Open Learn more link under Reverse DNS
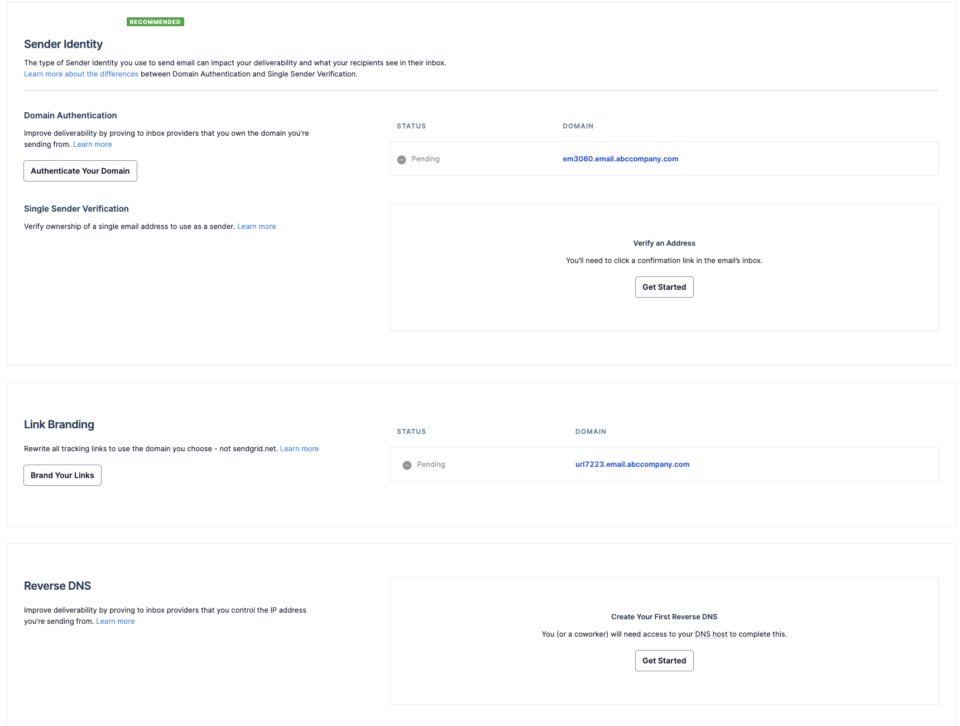Screen dimensions: 960x726 [115, 621]
